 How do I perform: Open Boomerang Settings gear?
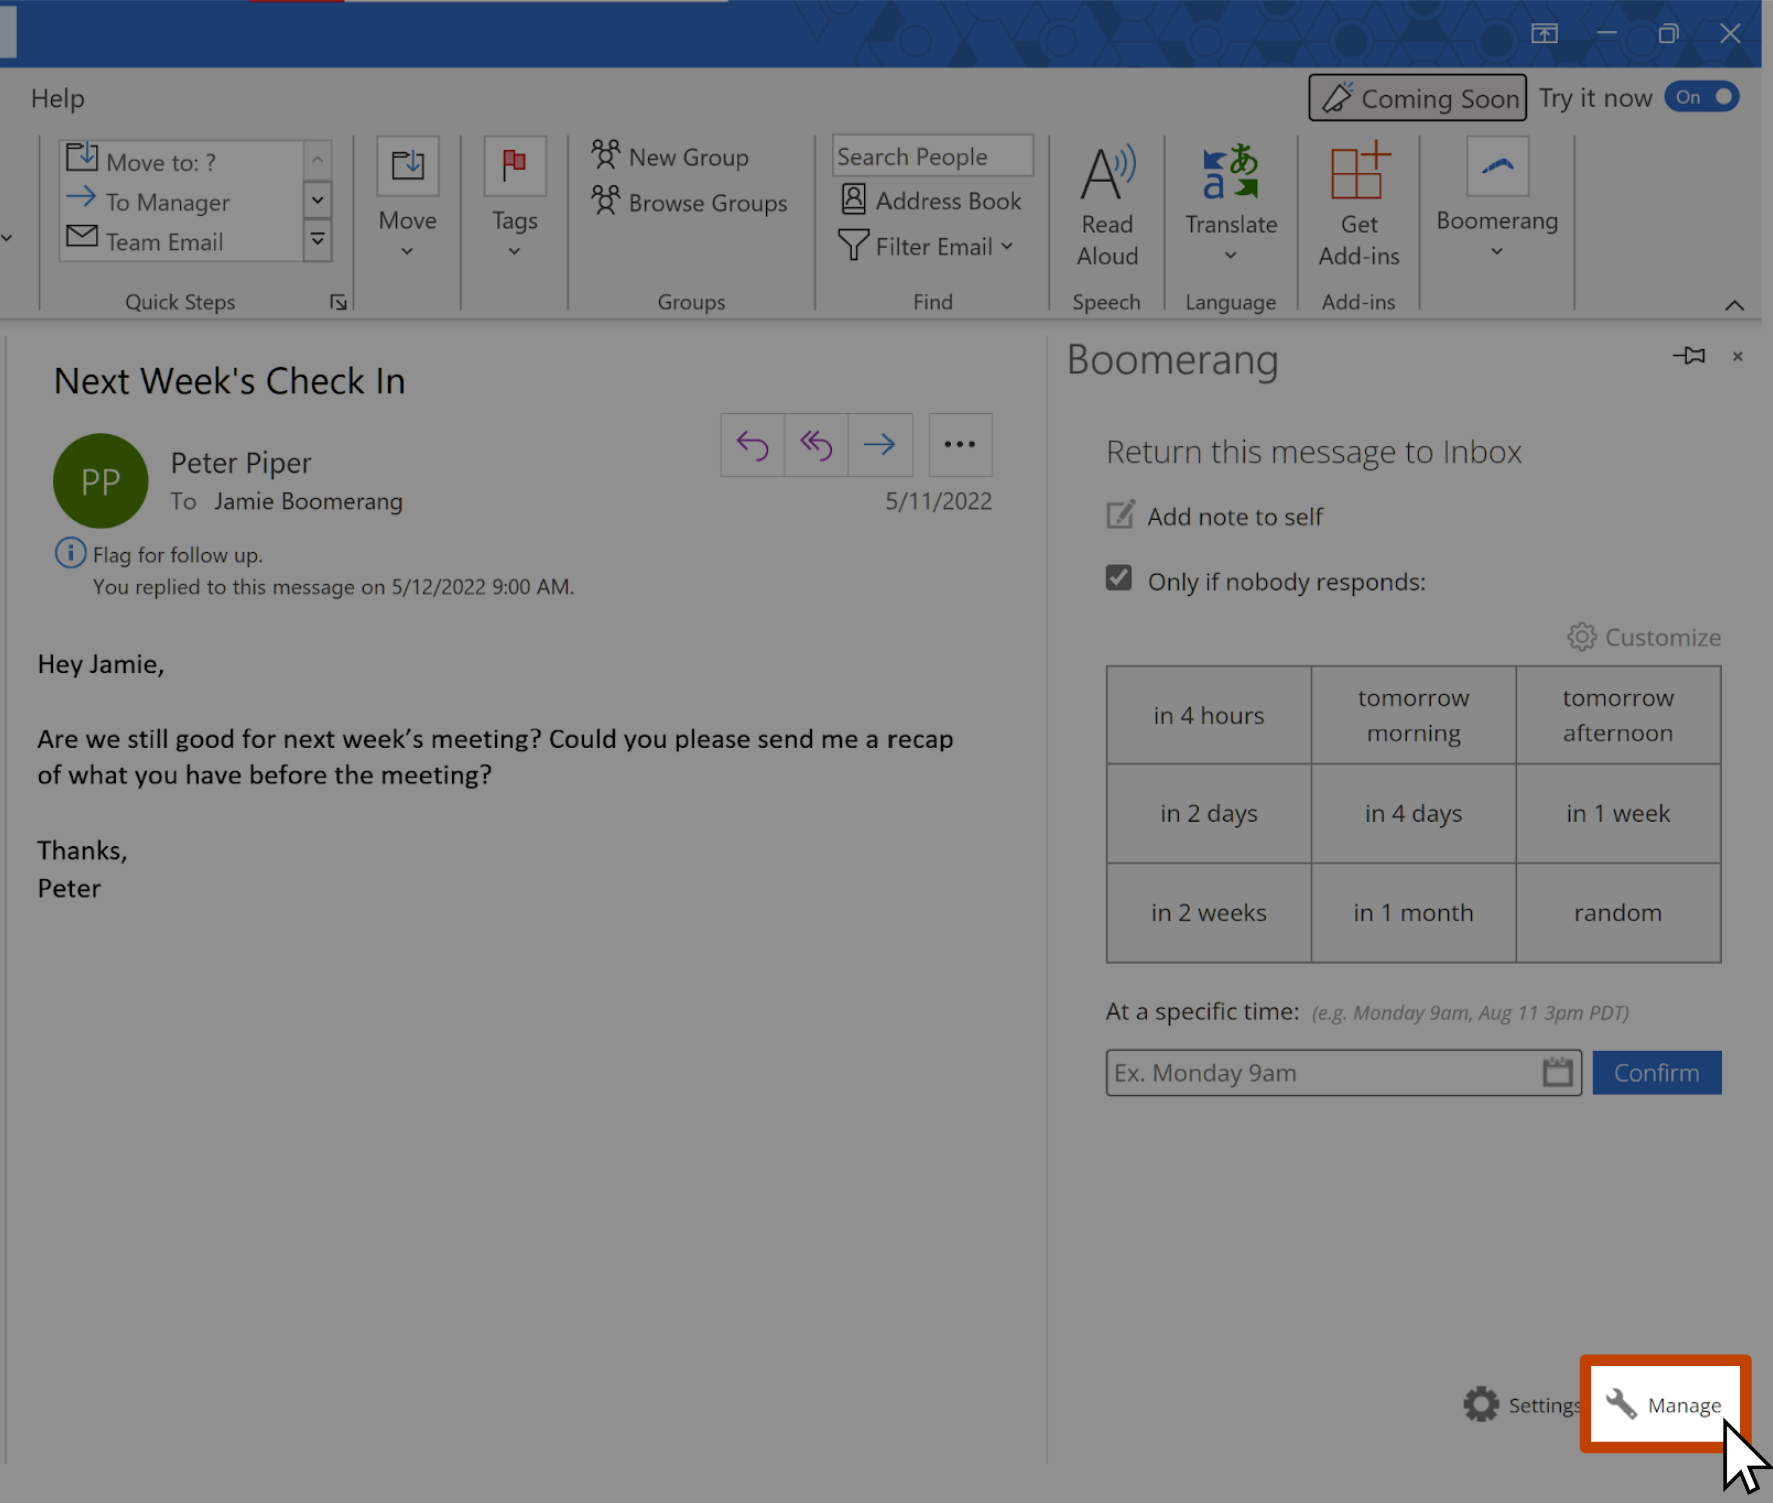tap(1520, 1405)
